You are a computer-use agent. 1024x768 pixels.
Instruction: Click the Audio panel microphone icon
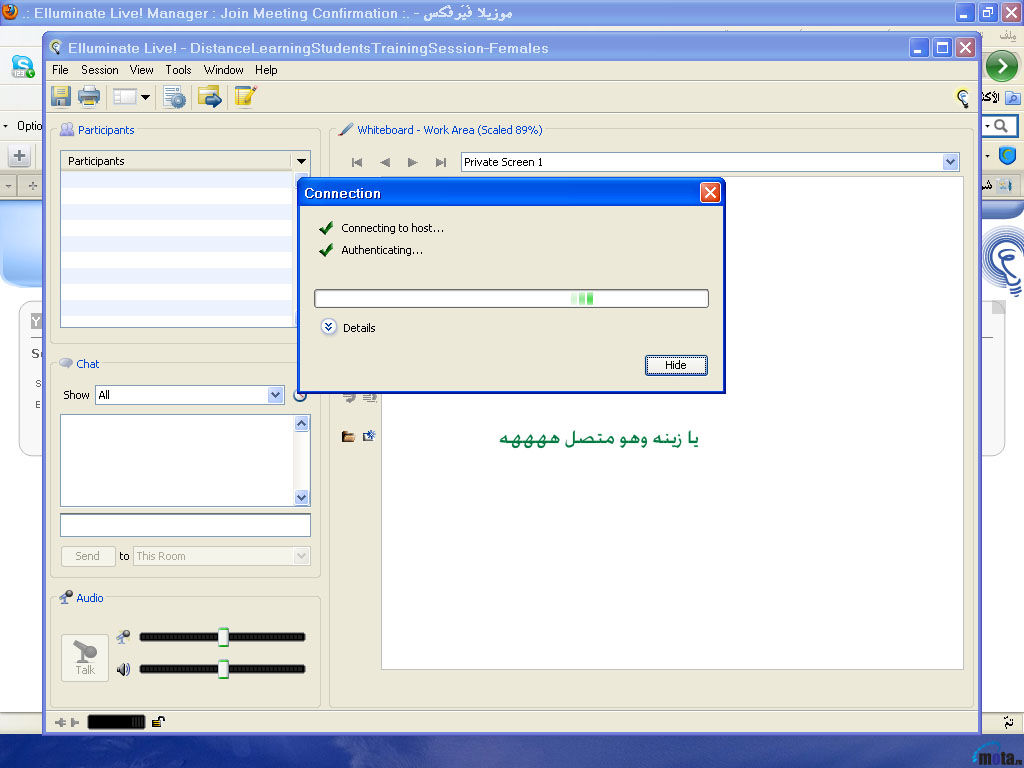pos(66,597)
